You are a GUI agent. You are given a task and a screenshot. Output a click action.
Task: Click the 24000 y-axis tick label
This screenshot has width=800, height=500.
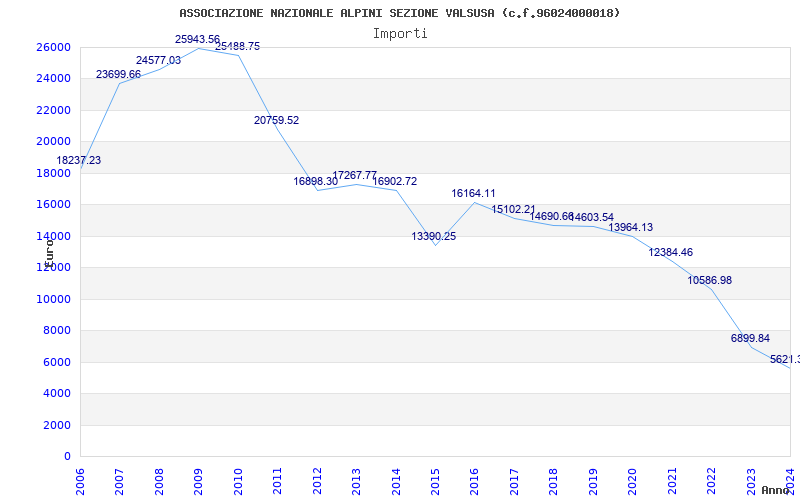53,79
